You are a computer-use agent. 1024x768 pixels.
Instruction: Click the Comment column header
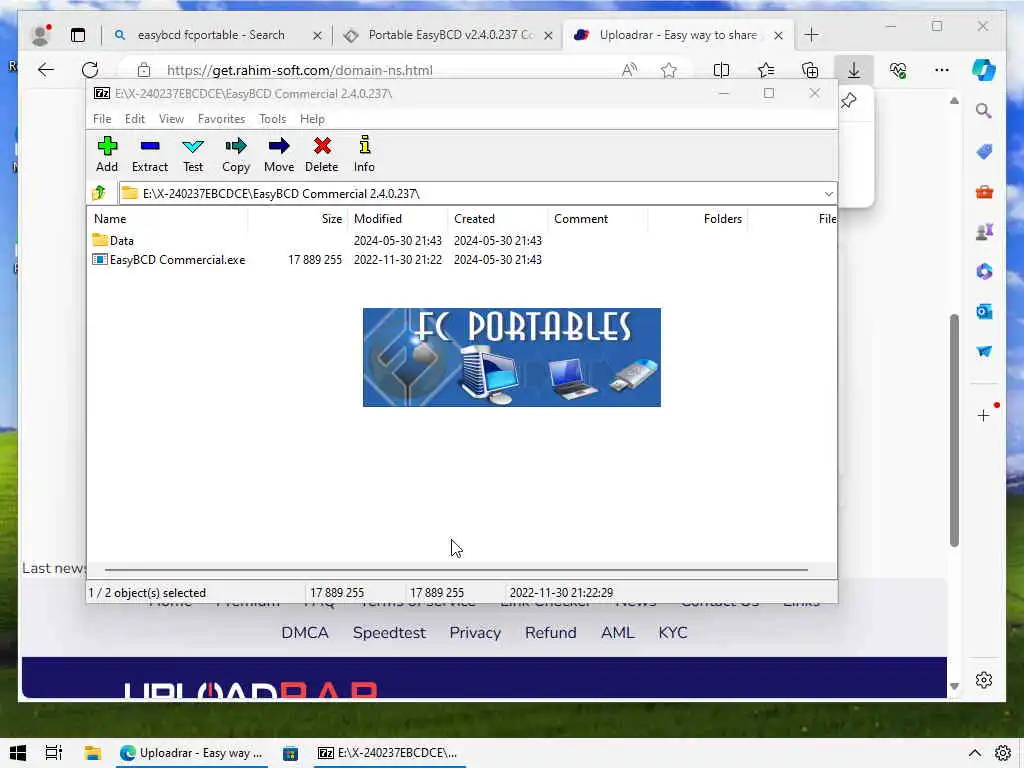pos(598,219)
